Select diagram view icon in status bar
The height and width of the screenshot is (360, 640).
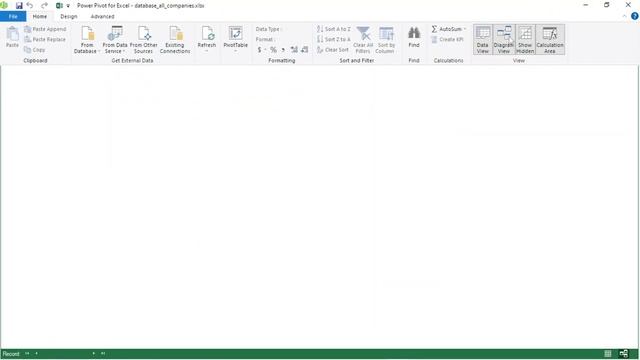[x=623, y=353]
